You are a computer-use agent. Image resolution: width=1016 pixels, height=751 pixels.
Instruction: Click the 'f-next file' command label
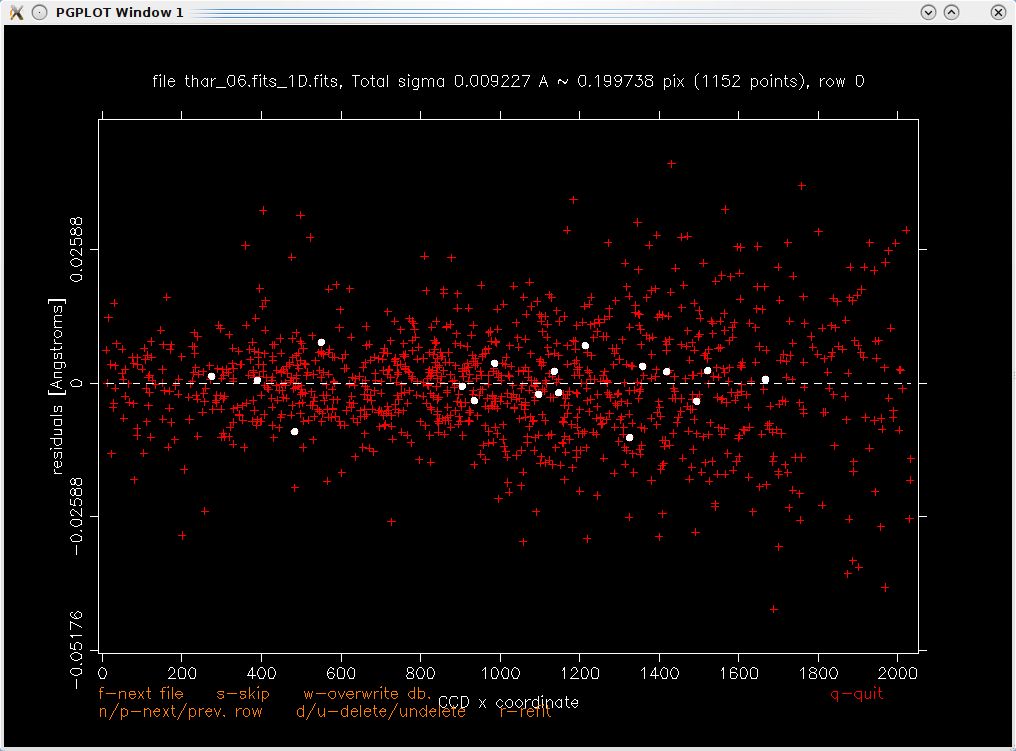[141, 693]
